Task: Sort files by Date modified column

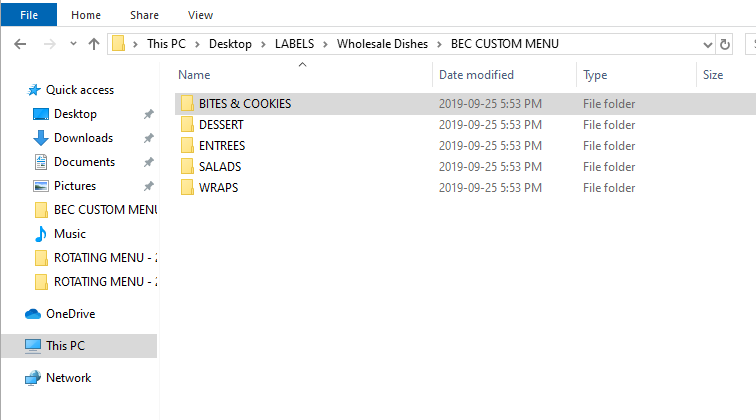Action: pyautogui.click(x=476, y=75)
